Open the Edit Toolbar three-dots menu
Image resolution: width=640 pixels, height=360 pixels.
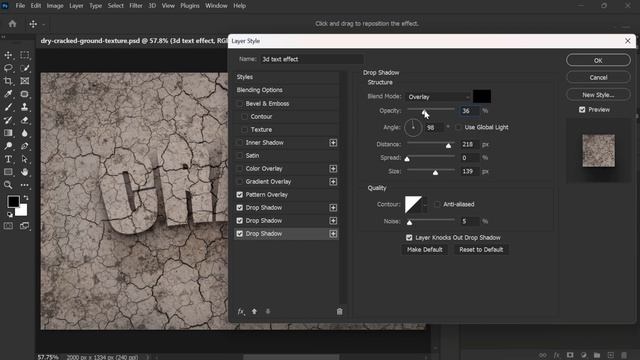[24, 185]
